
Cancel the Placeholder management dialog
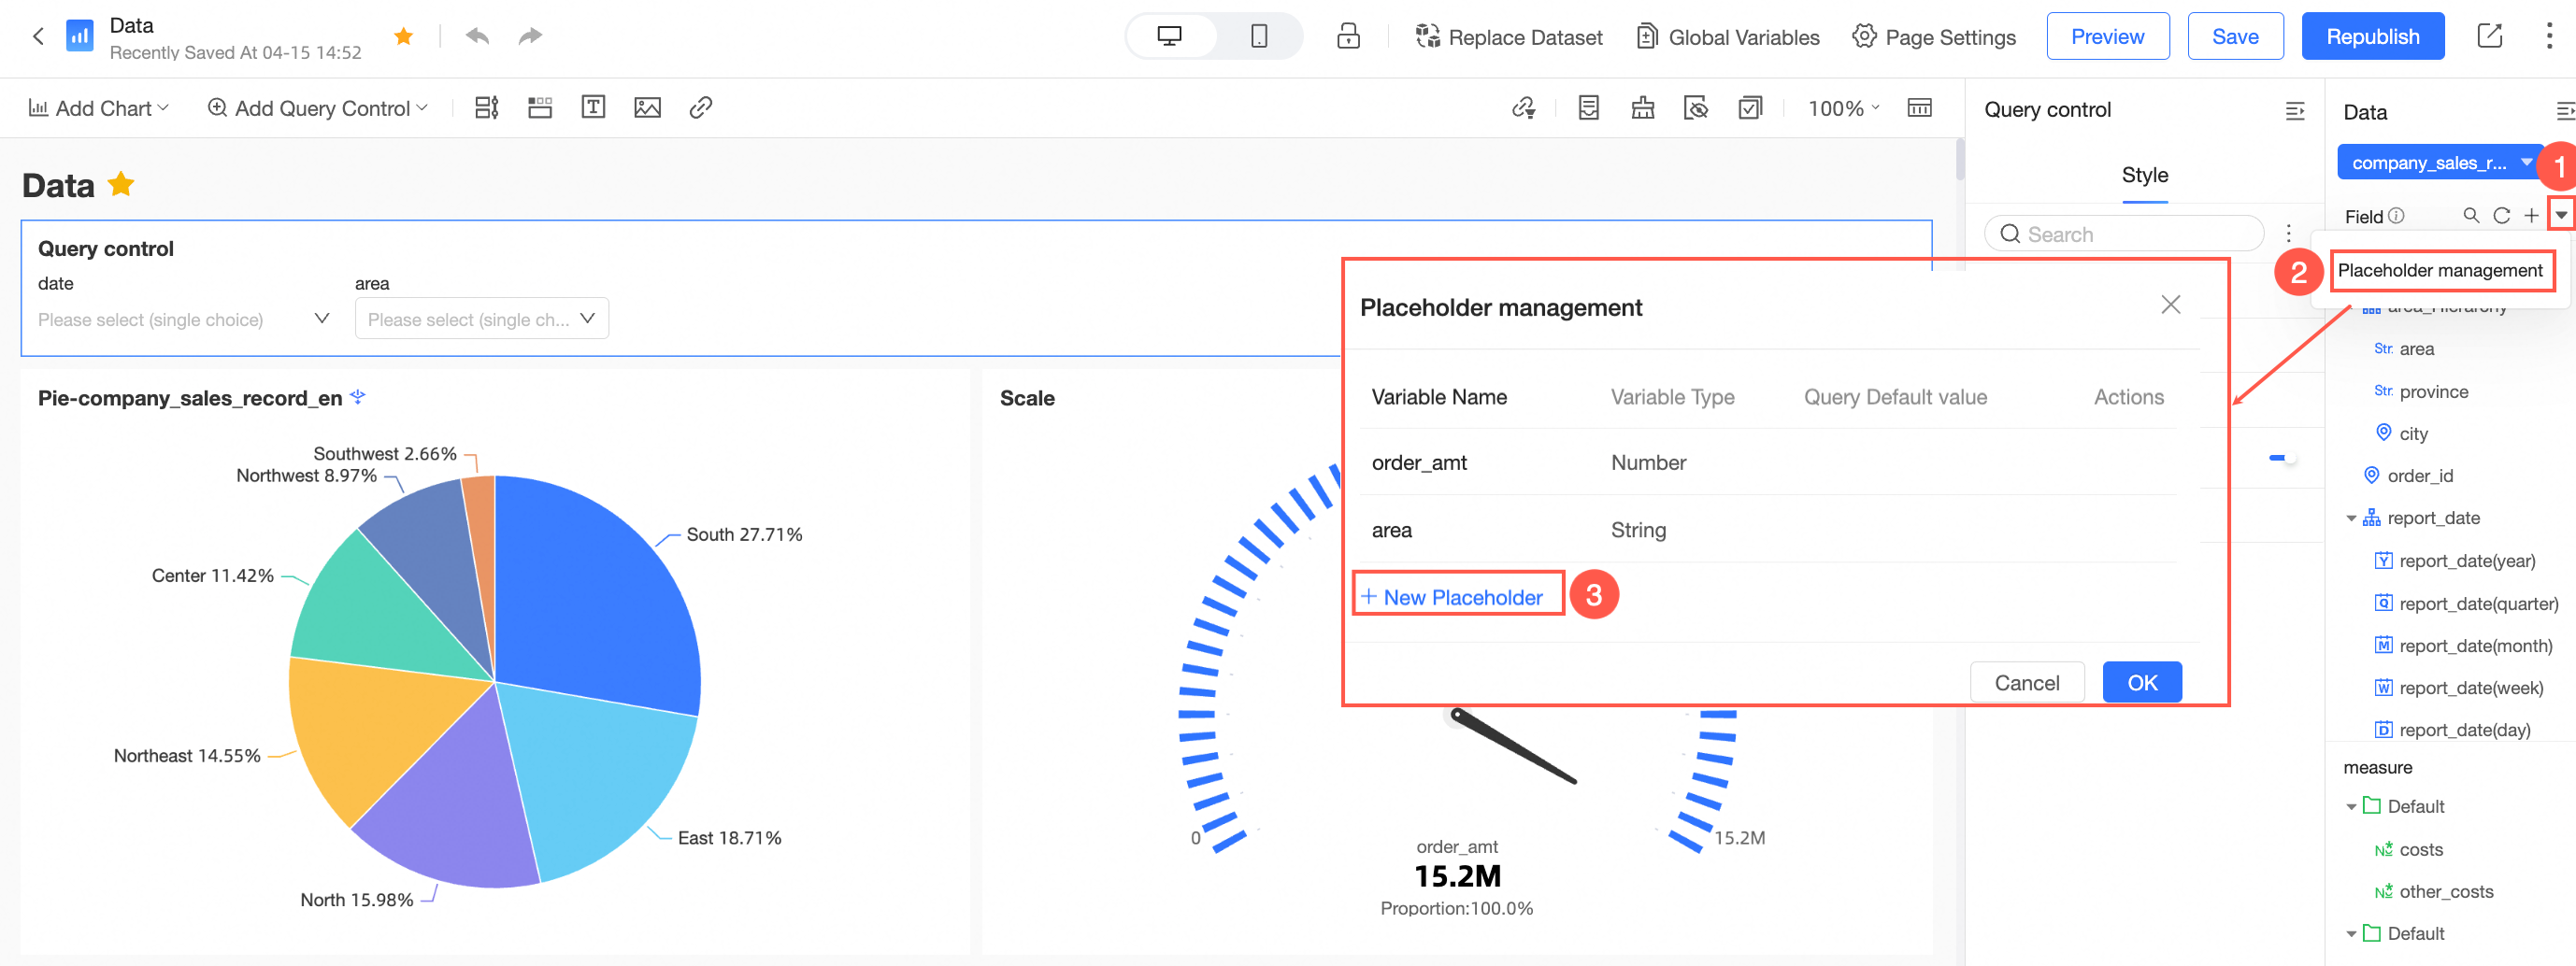pos(2026,683)
